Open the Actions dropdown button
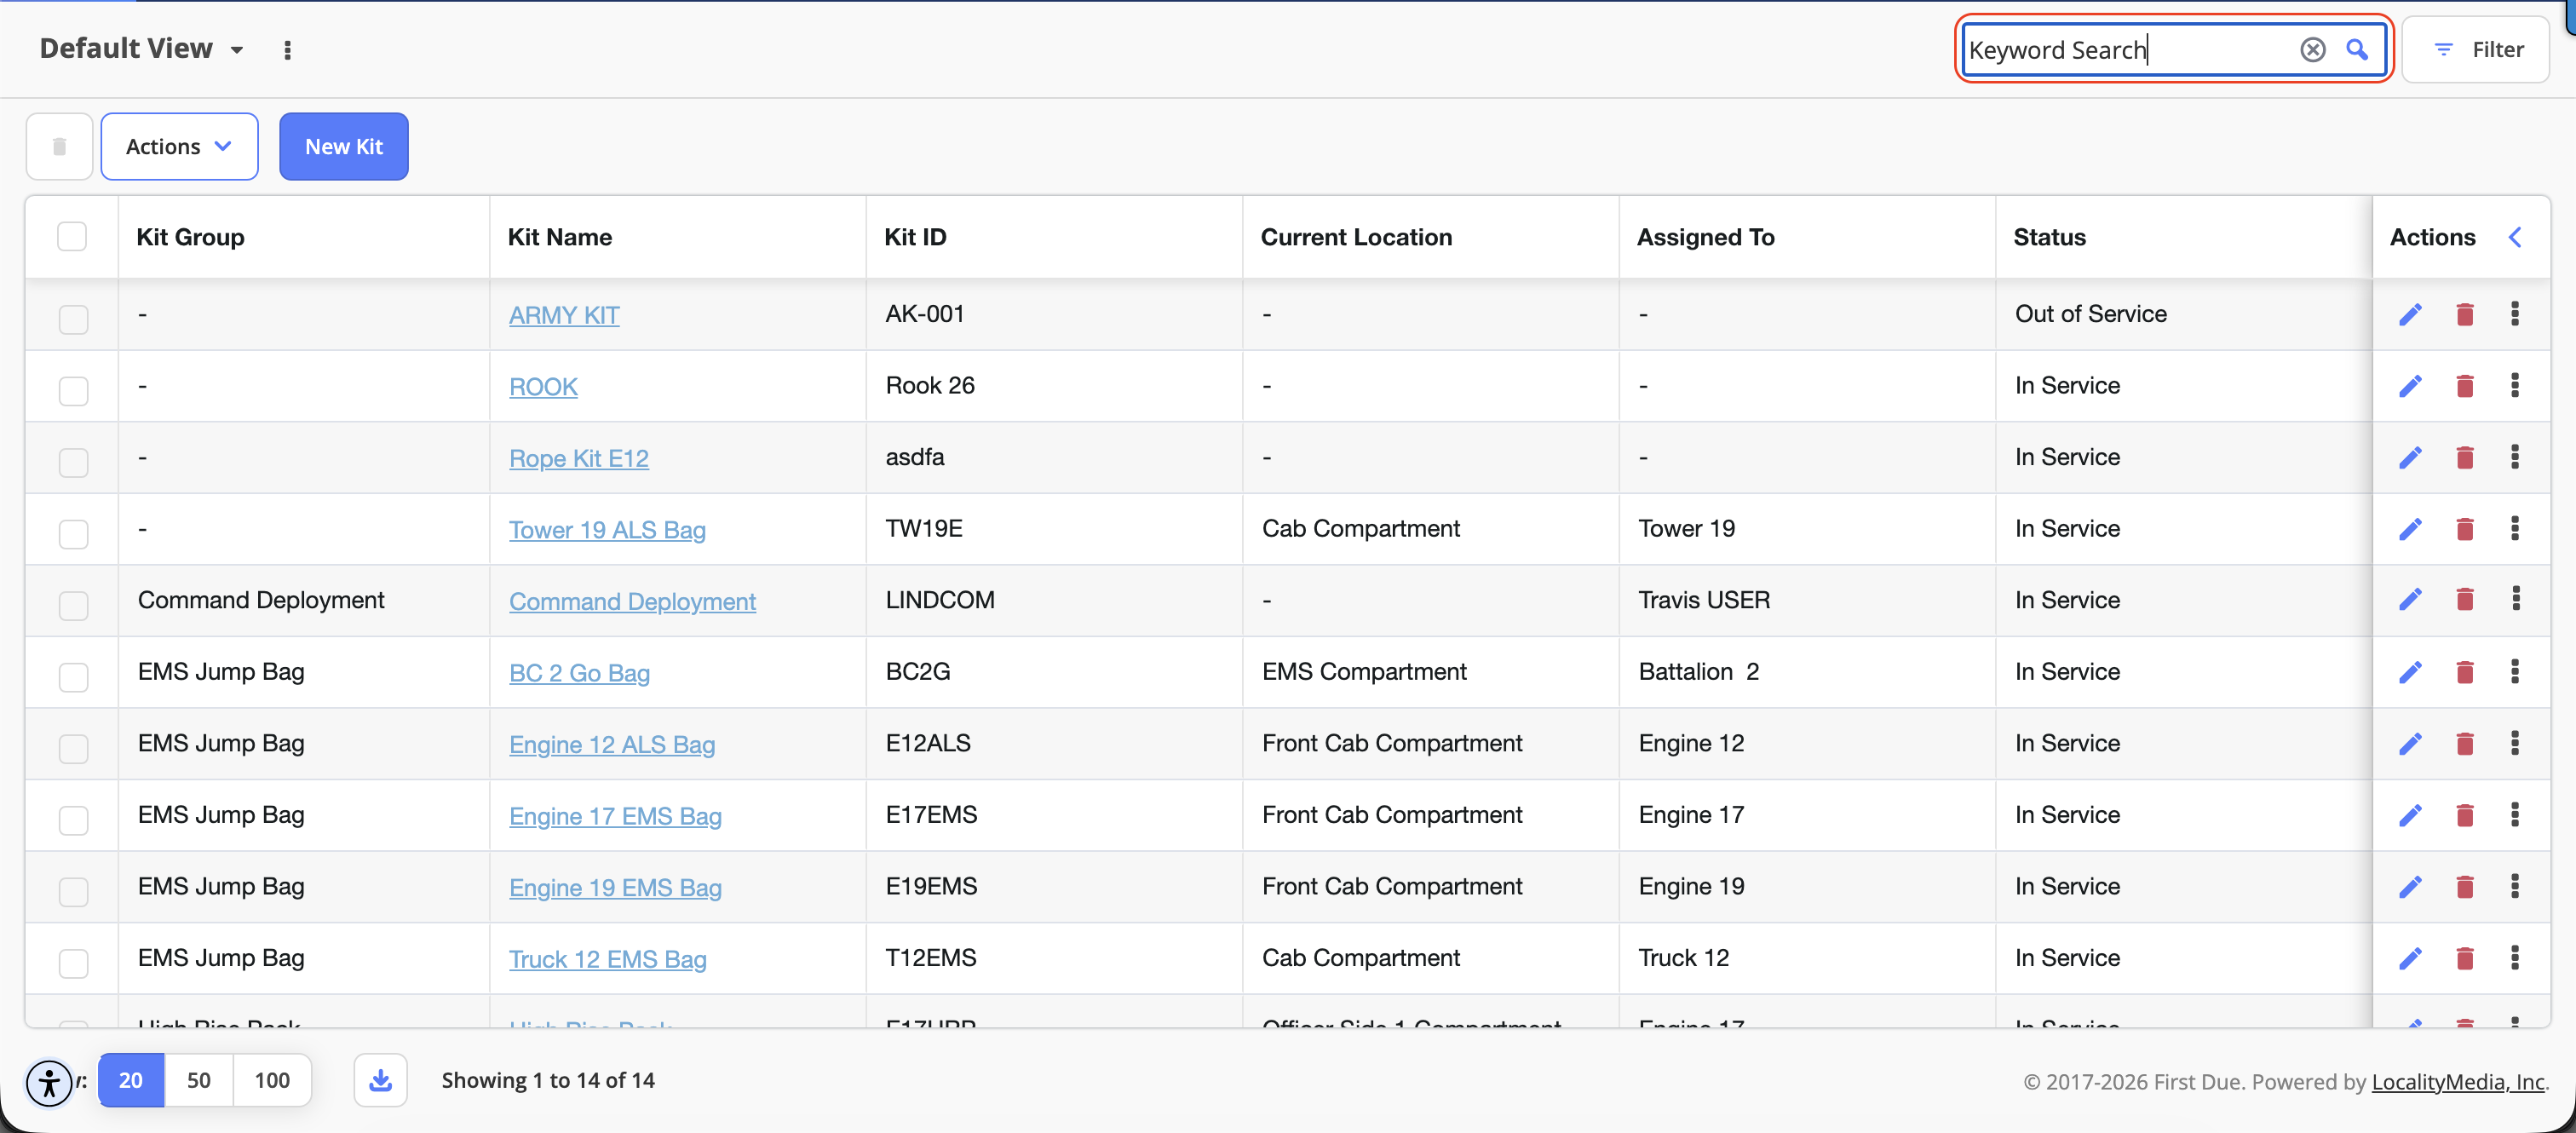2576x1133 pixels. click(x=179, y=147)
